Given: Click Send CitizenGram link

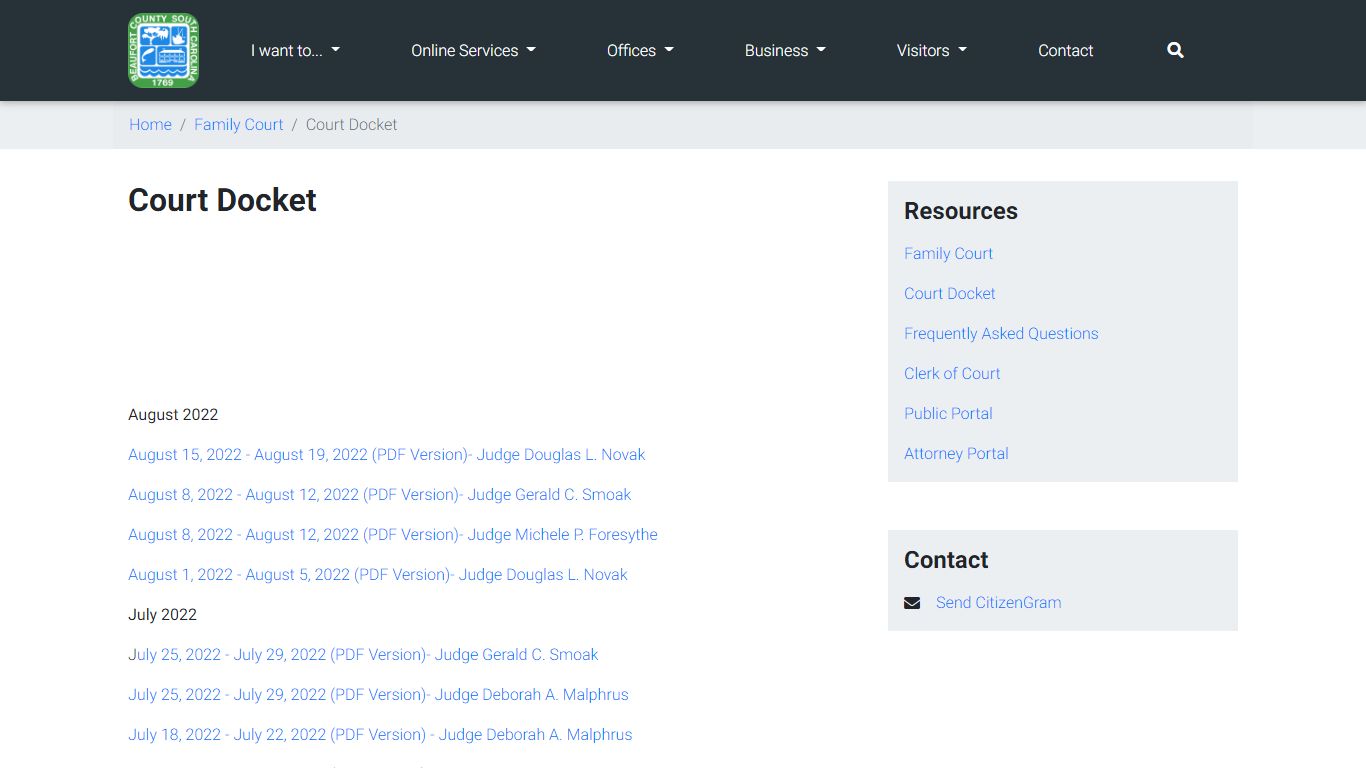Looking at the screenshot, I should (x=998, y=603).
